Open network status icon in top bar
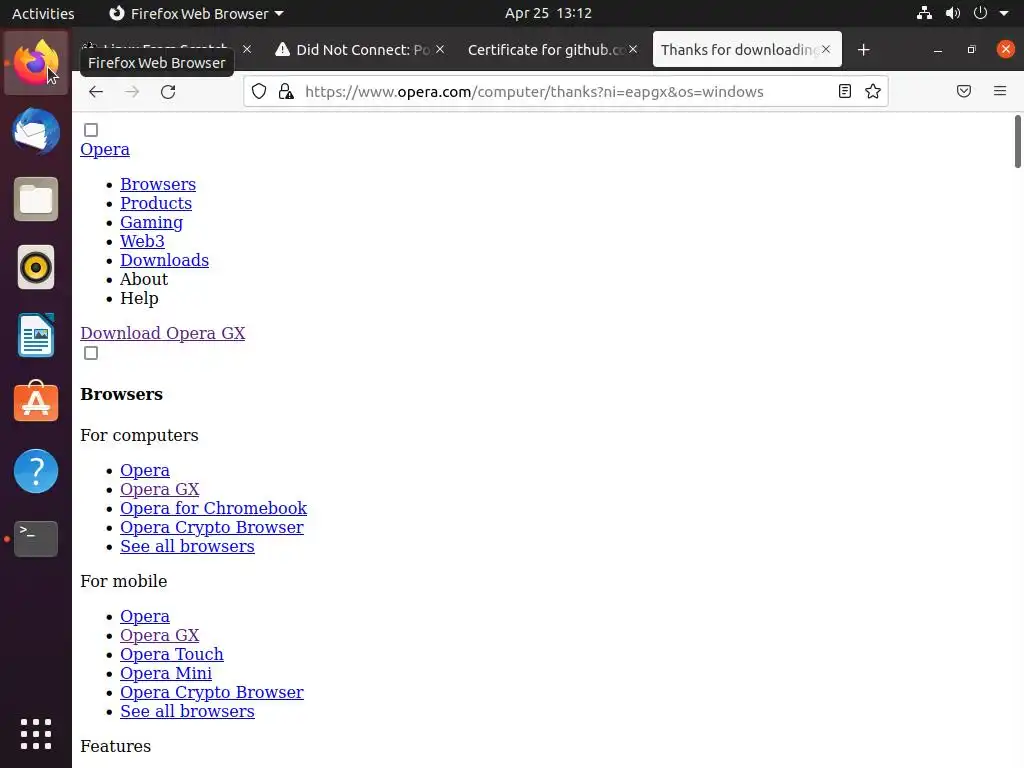The image size is (1024, 768). click(x=924, y=13)
